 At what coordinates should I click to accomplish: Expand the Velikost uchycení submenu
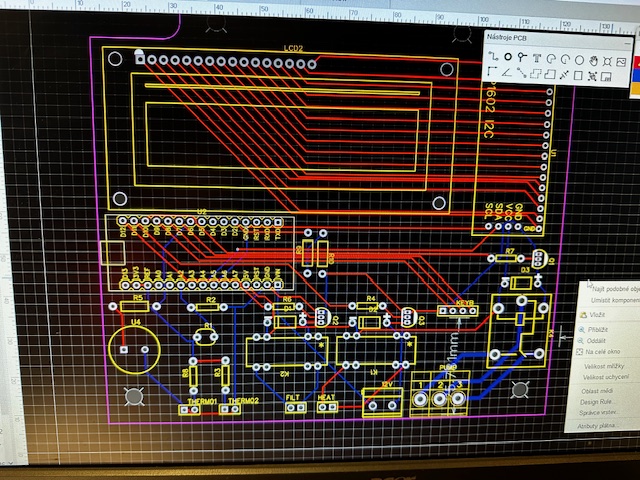pos(606,378)
